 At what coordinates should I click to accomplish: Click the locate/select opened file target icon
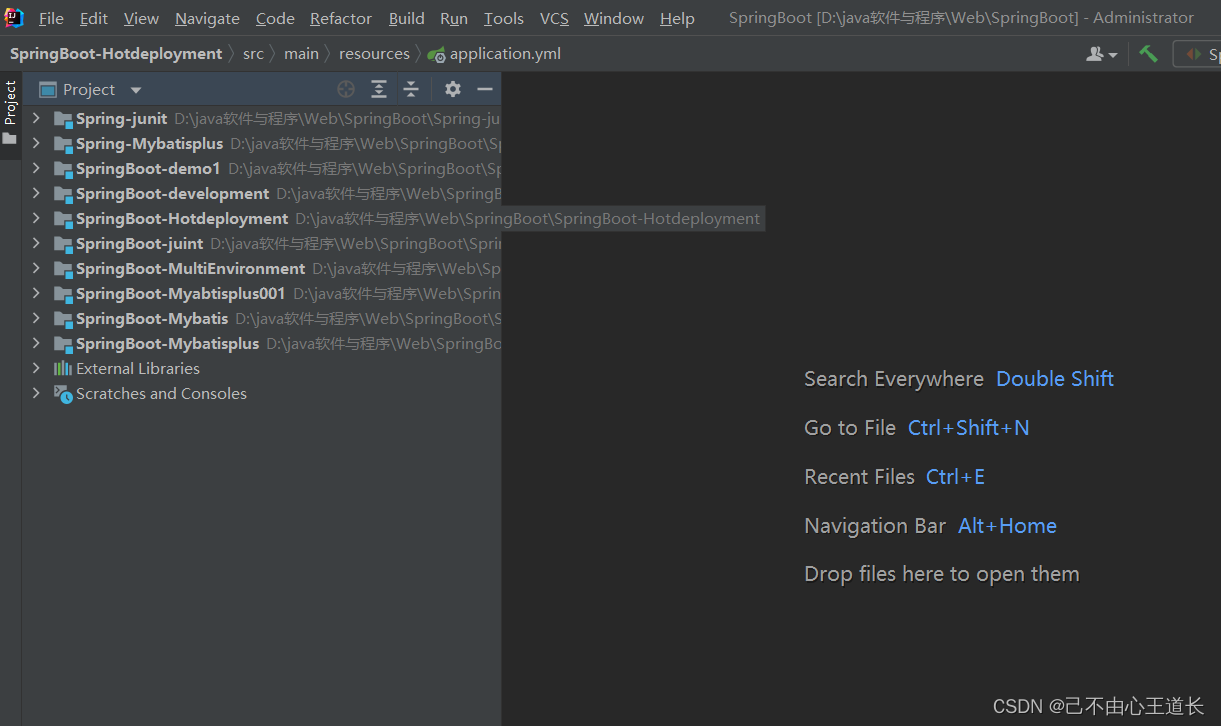tap(346, 89)
